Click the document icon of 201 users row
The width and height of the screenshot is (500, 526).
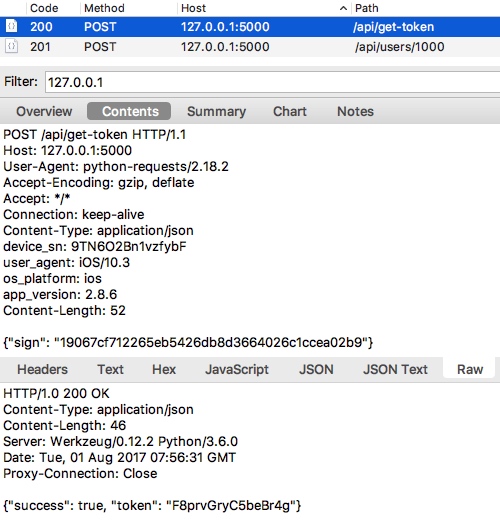[12, 46]
